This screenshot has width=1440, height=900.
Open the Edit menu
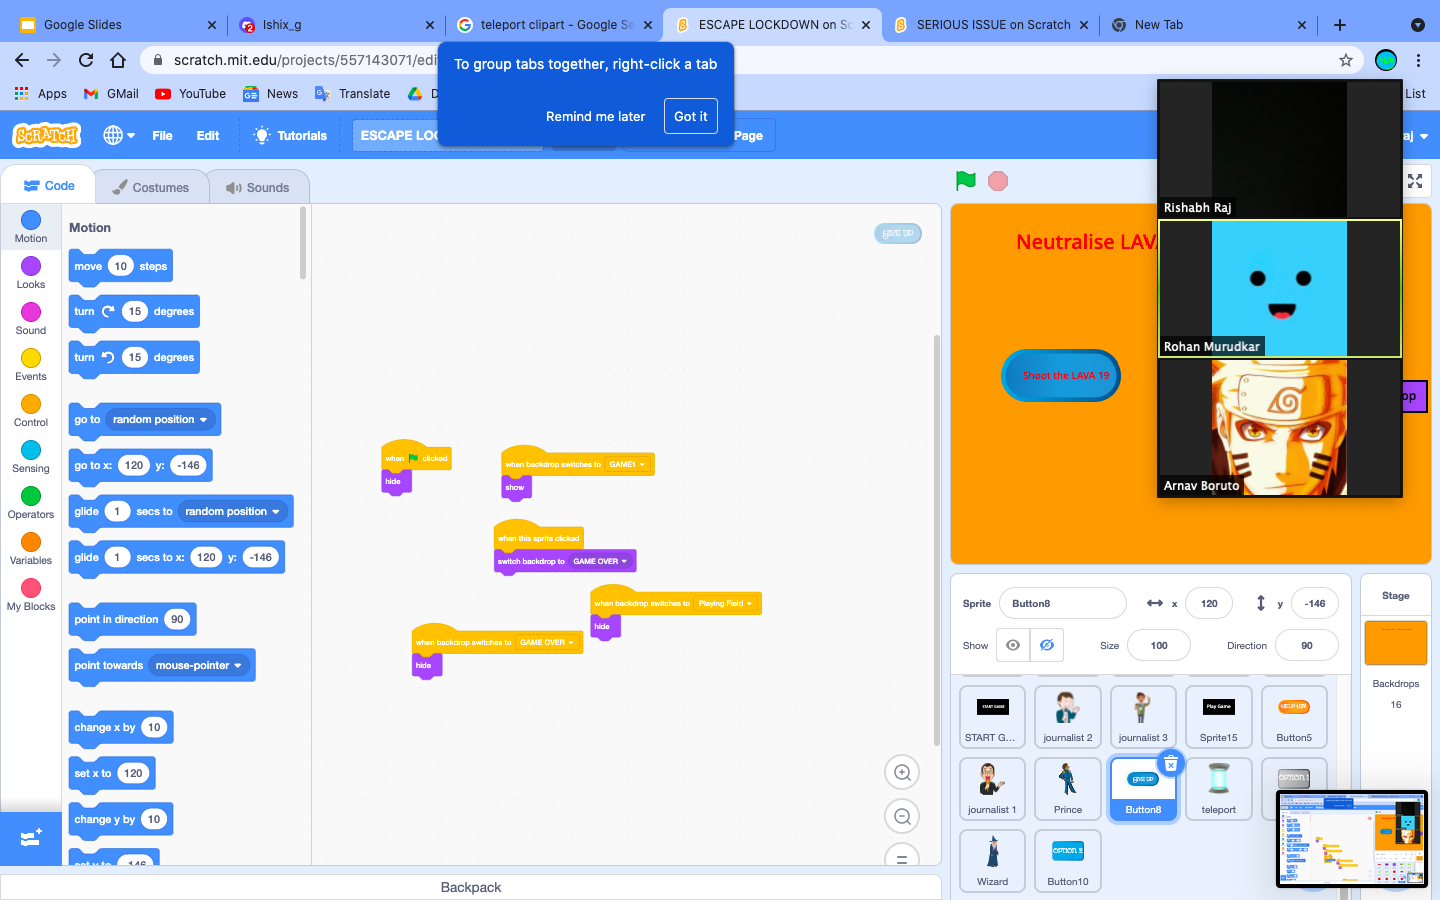click(208, 136)
